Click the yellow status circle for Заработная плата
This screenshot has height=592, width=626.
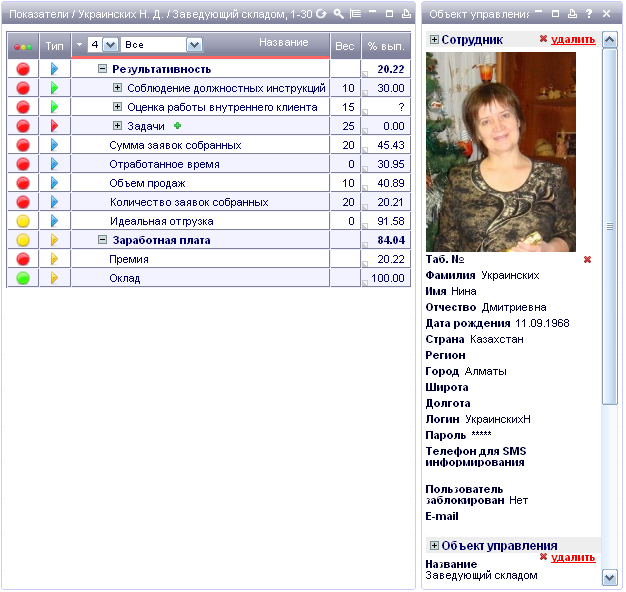pyautogui.click(x=23, y=240)
